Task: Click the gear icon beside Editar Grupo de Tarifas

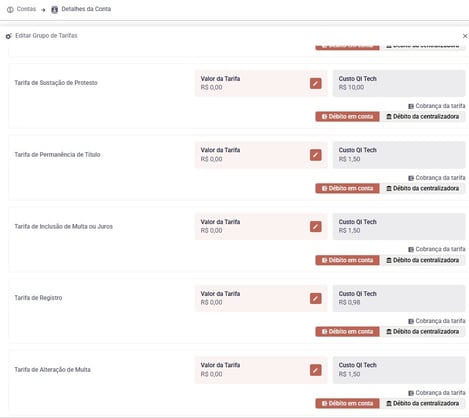Action: 9,36
